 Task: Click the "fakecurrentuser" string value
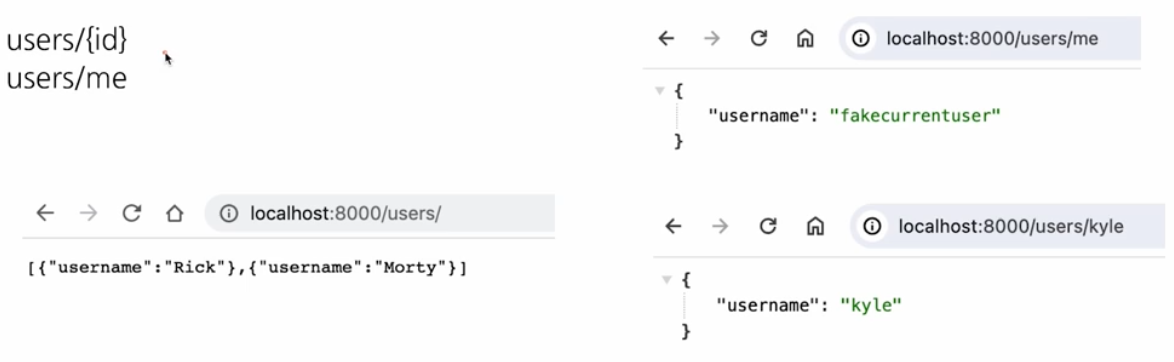916,115
